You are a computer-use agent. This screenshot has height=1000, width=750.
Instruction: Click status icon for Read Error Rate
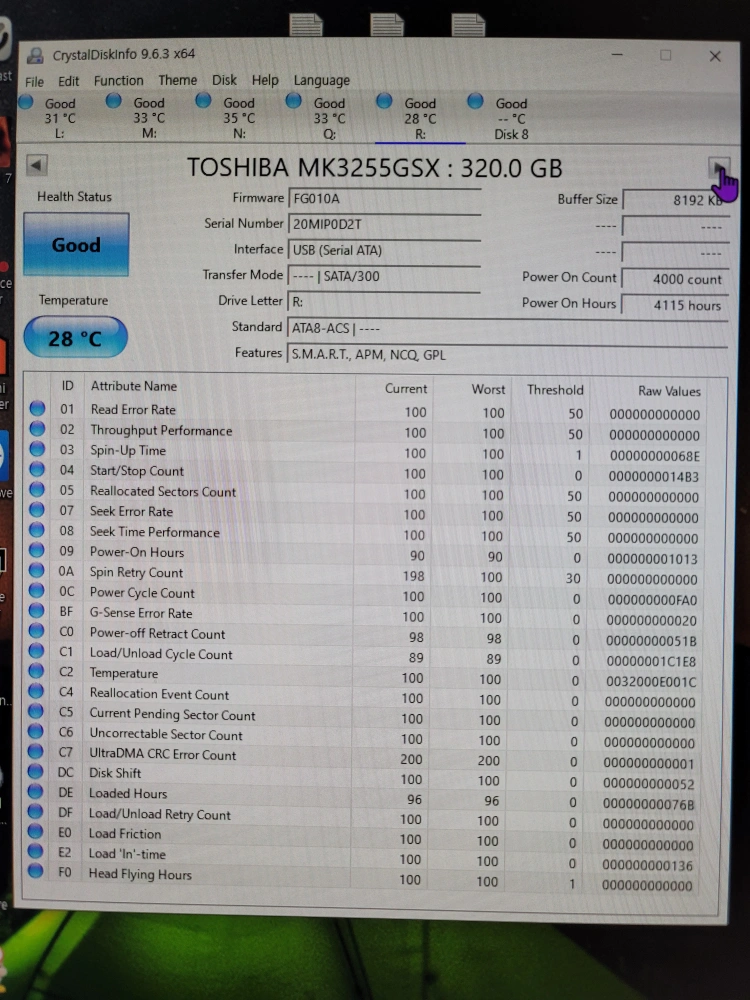pyautogui.click(x=38, y=408)
